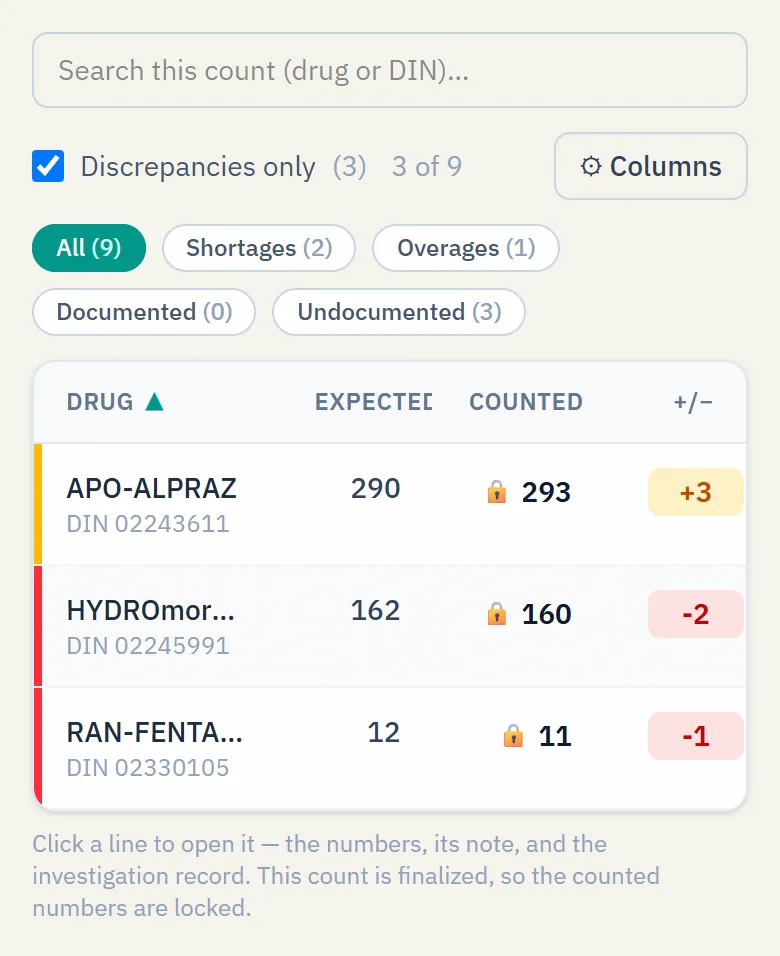
Task: Click expected value 162
Action: click(x=376, y=610)
